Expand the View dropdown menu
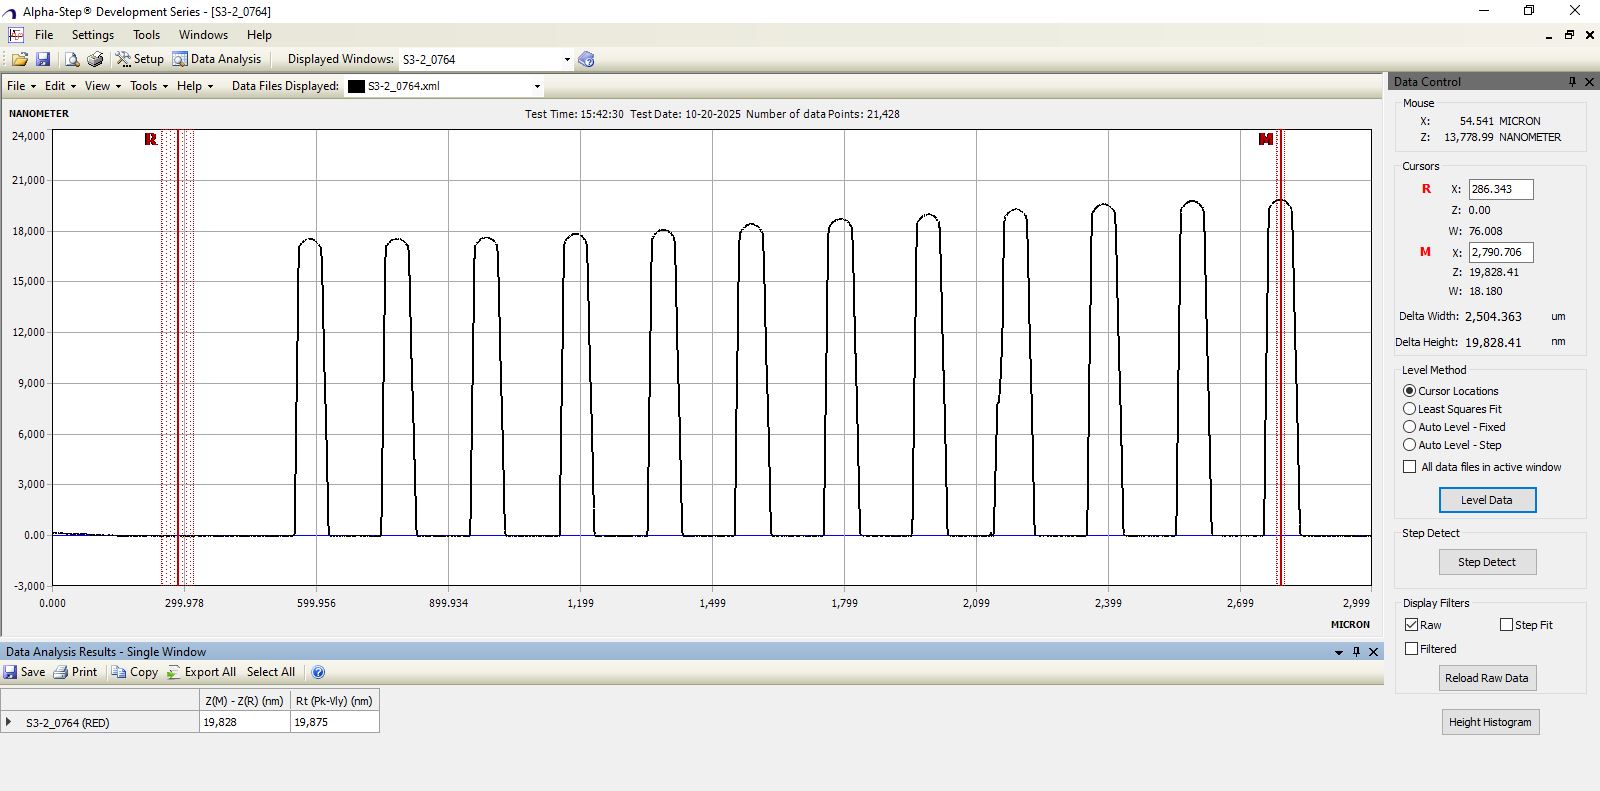The width and height of the screenshot is (1600, 791). (103, 86)
